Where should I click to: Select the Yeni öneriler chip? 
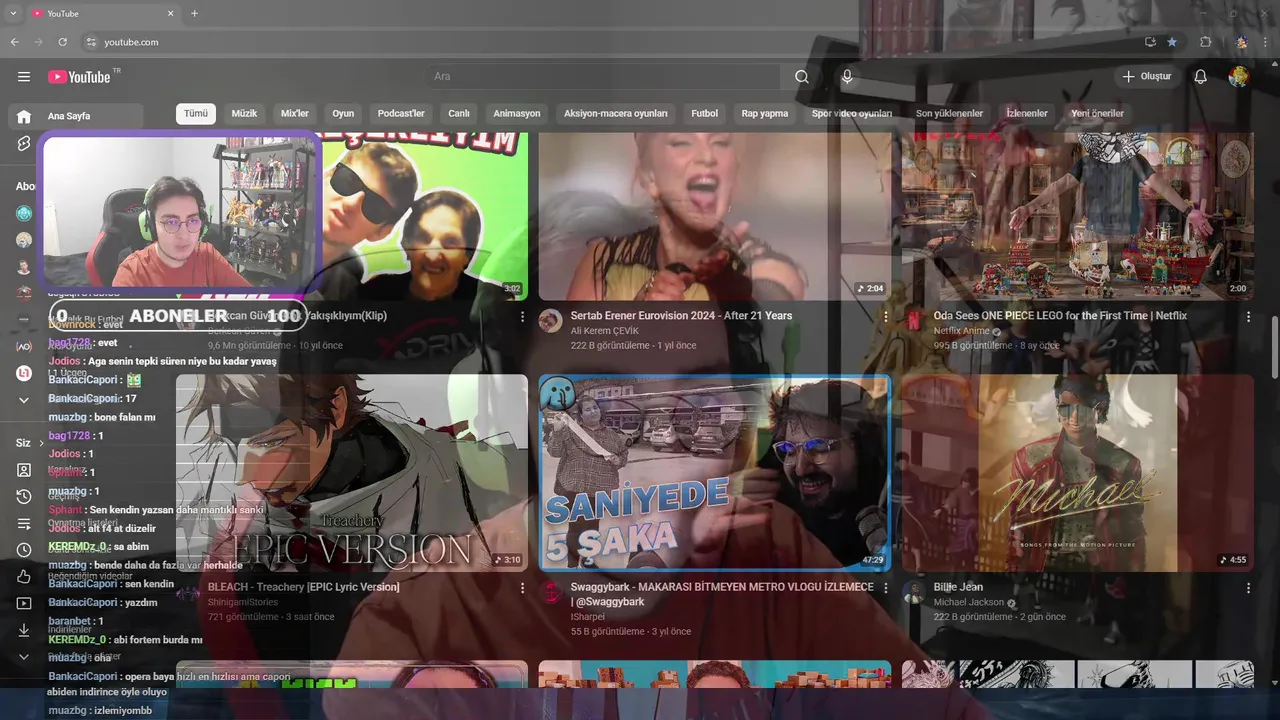tap(1098, 114)
